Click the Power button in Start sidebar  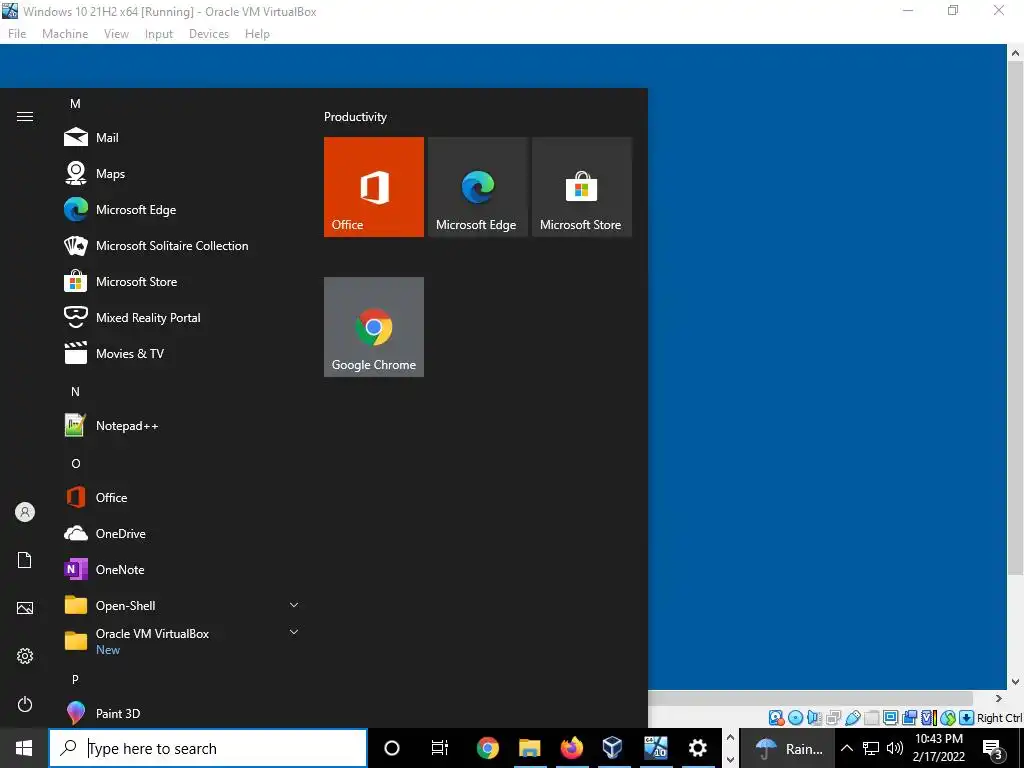click(25, 704)
